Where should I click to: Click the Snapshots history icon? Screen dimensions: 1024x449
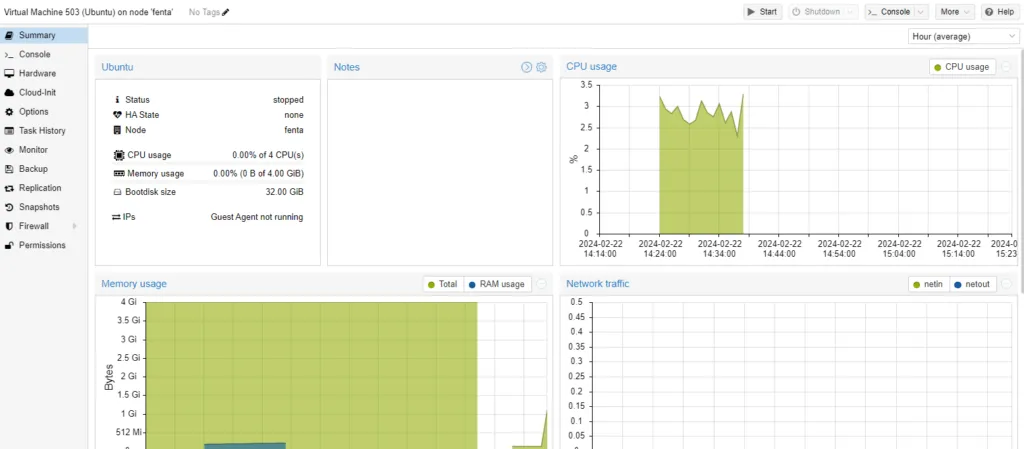coord(9,207)
